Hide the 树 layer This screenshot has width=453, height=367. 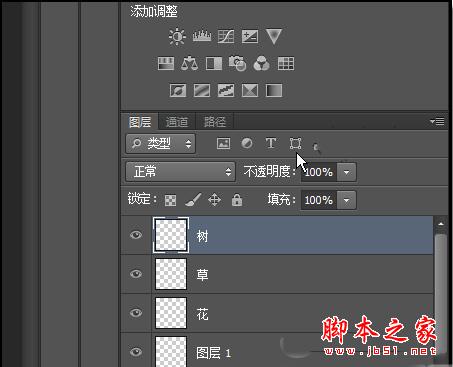click(136, 235)
